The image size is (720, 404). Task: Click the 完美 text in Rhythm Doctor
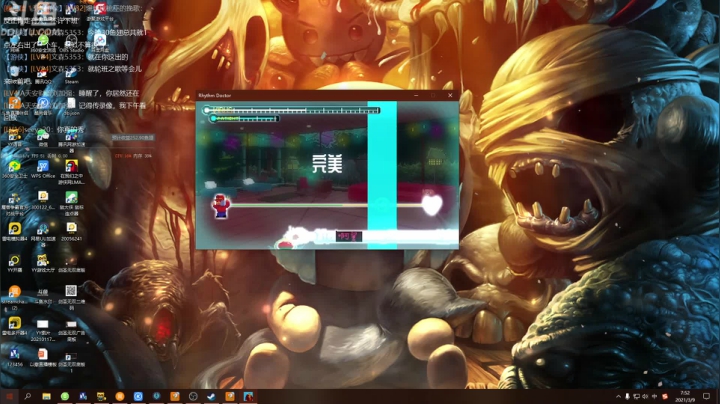click(327, 164)
